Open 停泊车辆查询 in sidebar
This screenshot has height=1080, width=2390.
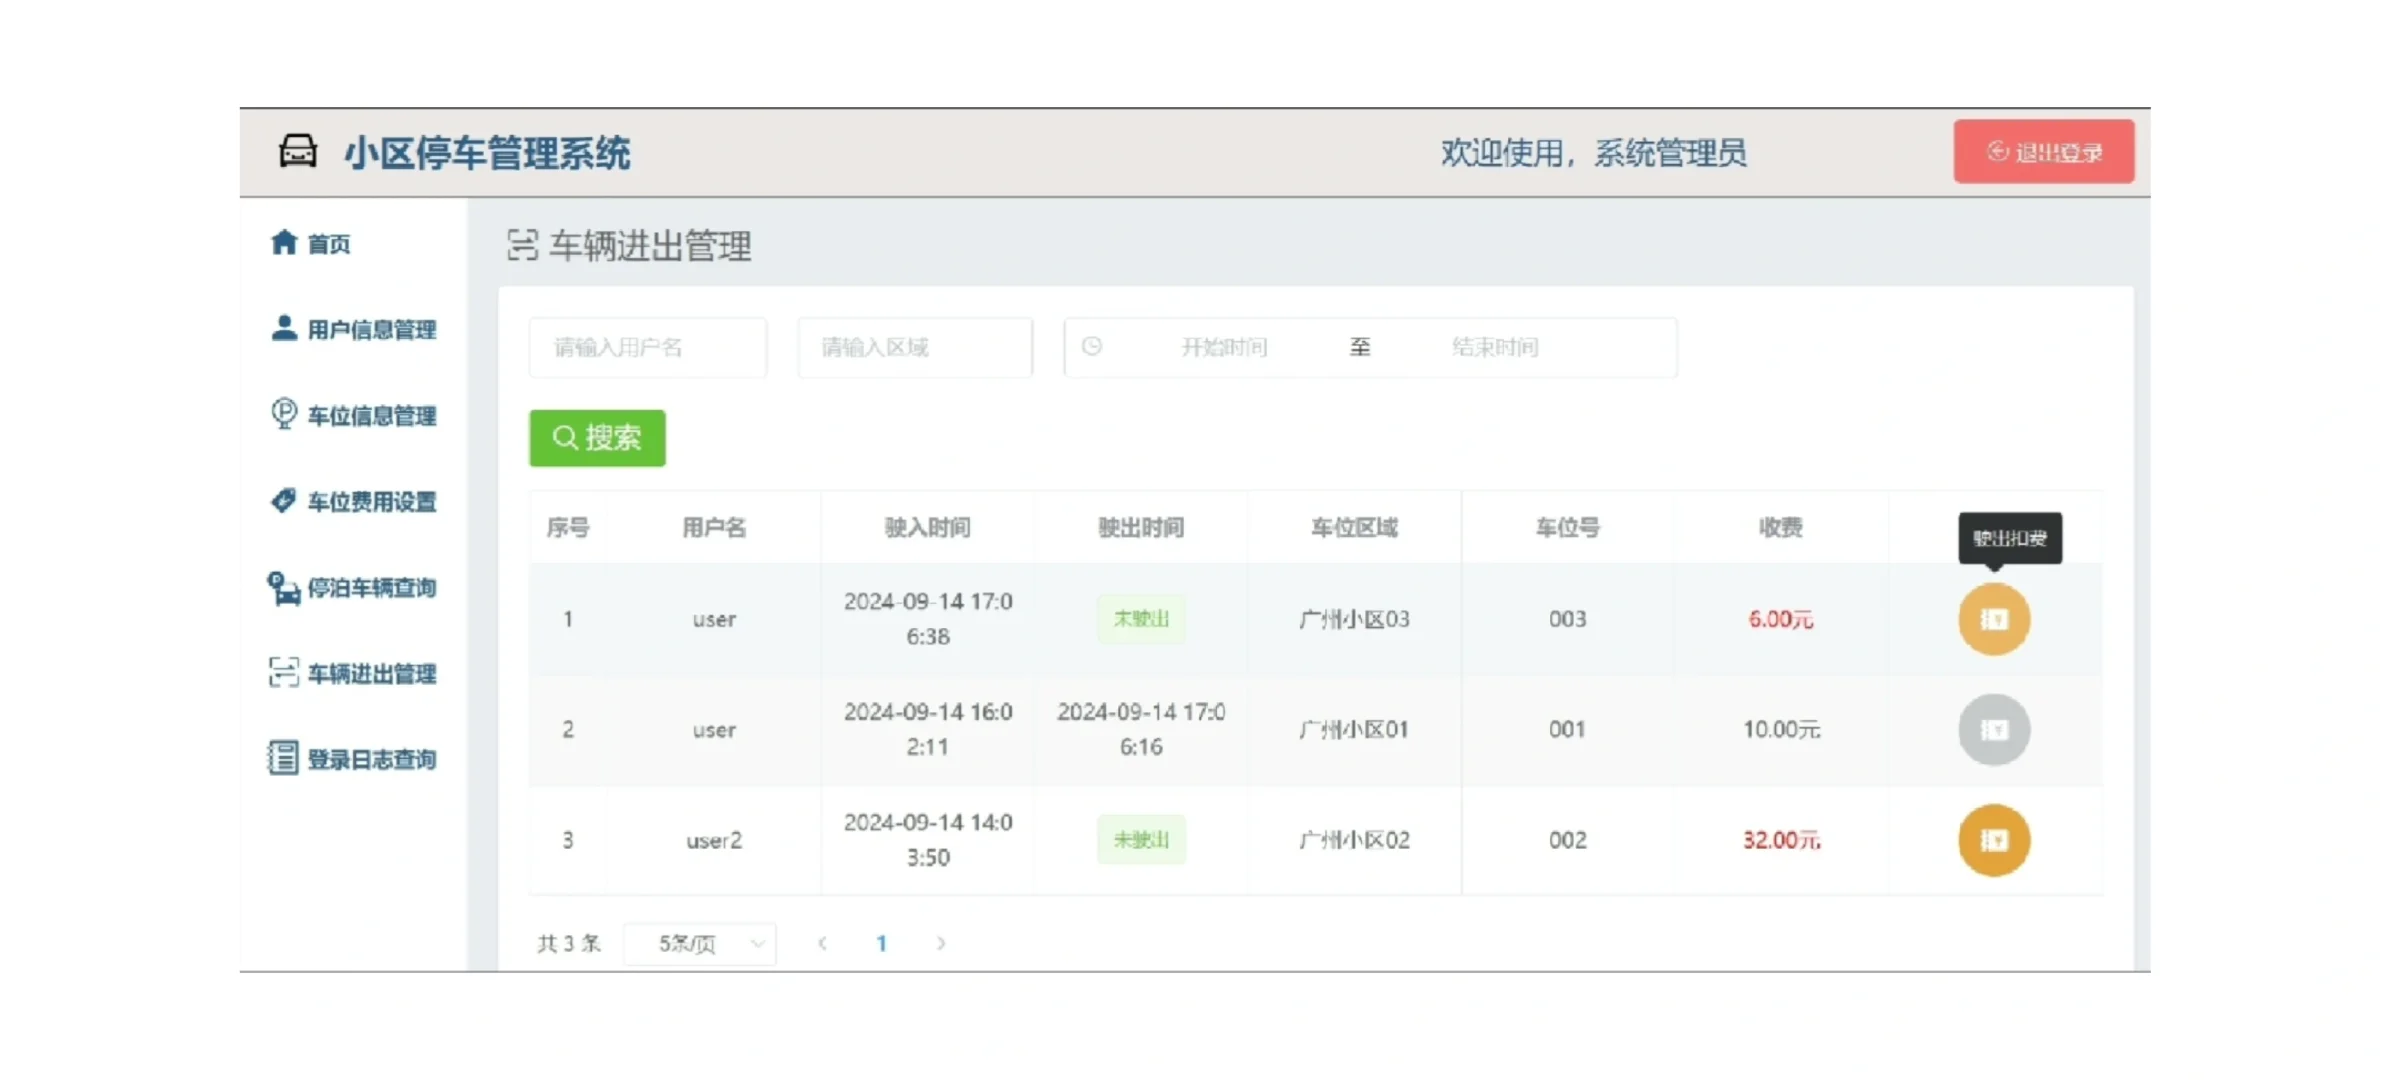coord(370,588)
